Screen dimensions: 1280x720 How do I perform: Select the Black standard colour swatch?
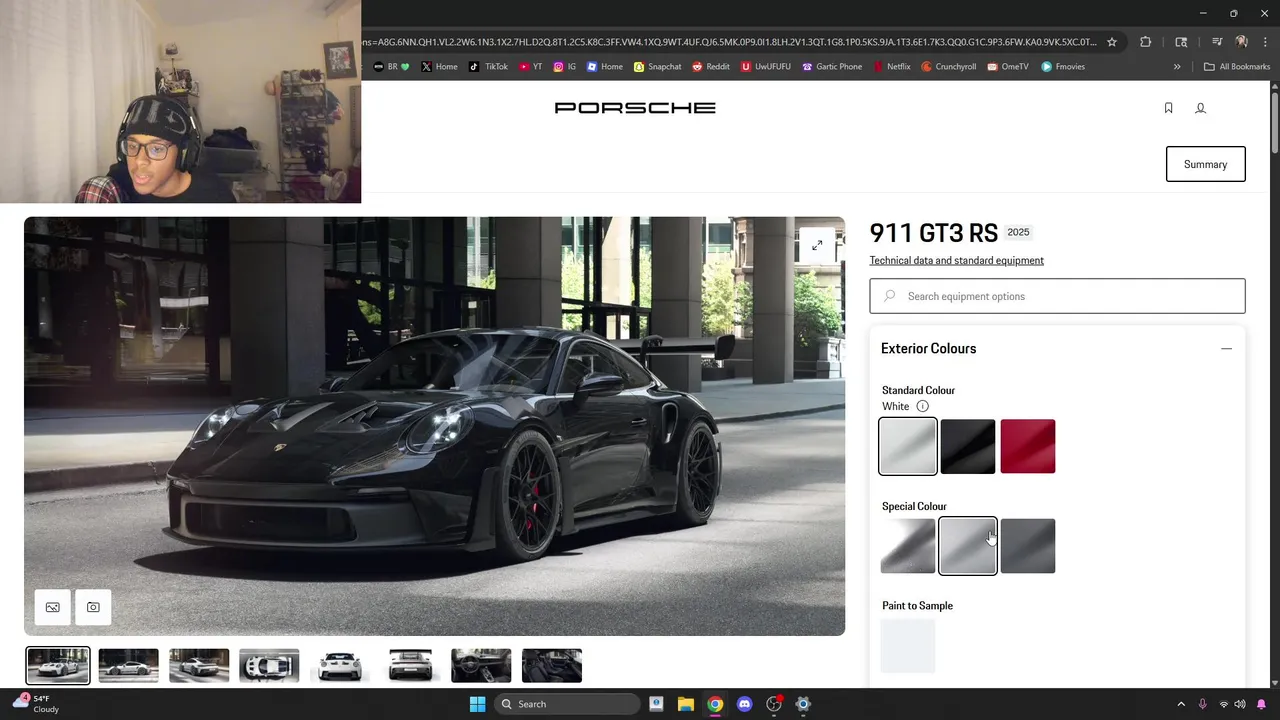click(968, 446)
